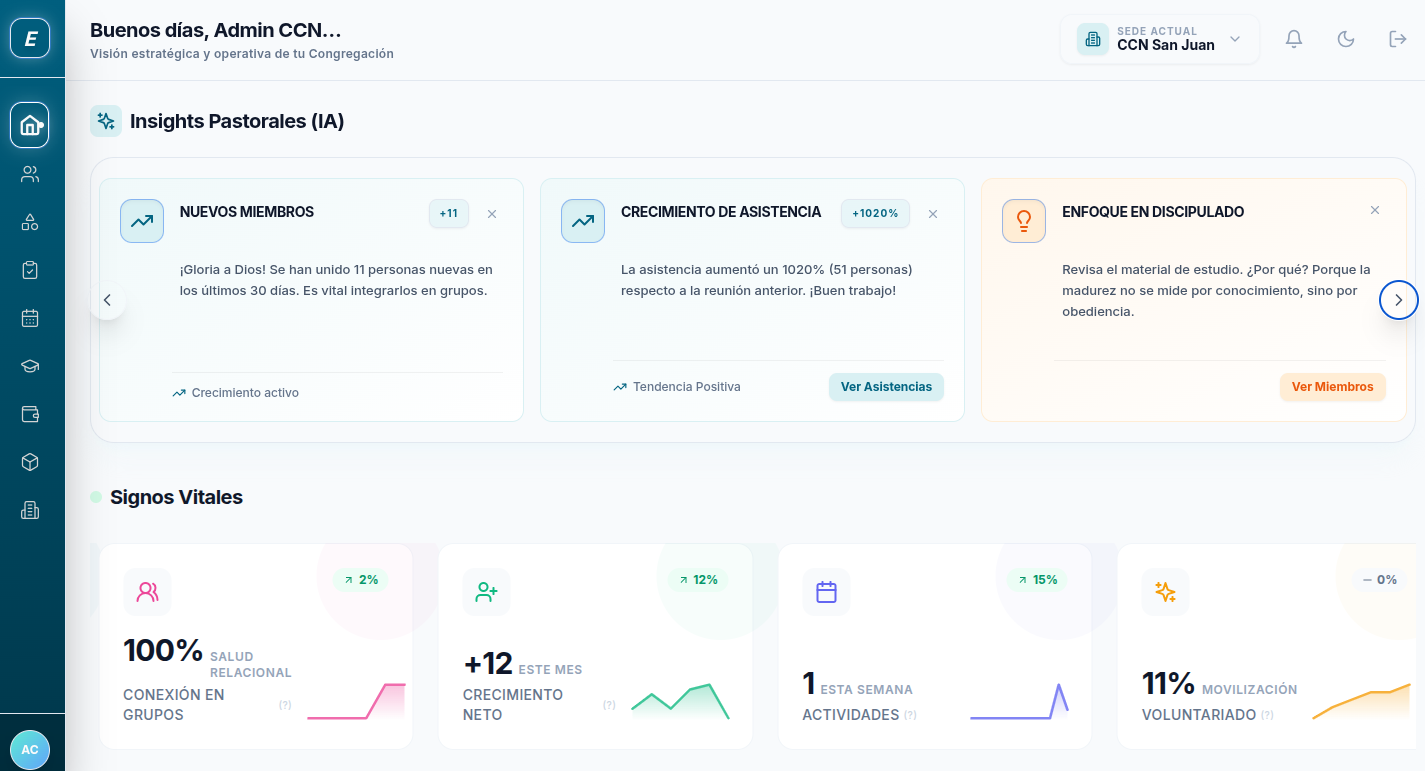This screenshot has width=1425, height=771.
Task: Click the cube icon in the sidebar
Action: pyautogui.click(x=30, y=461)
